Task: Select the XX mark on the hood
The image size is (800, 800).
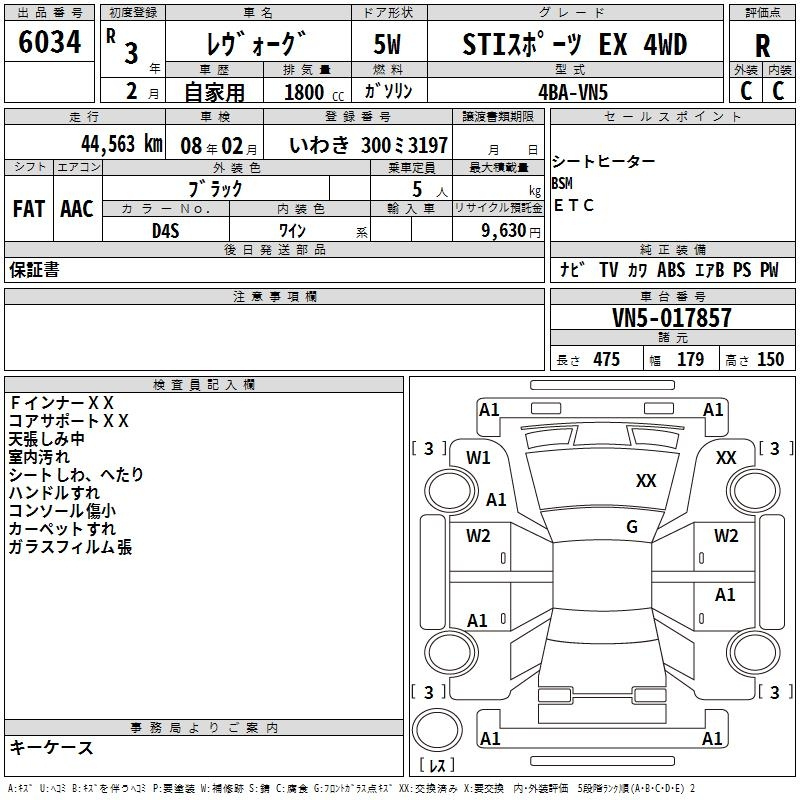Action: pyautogui.click(x=646, y=481)
